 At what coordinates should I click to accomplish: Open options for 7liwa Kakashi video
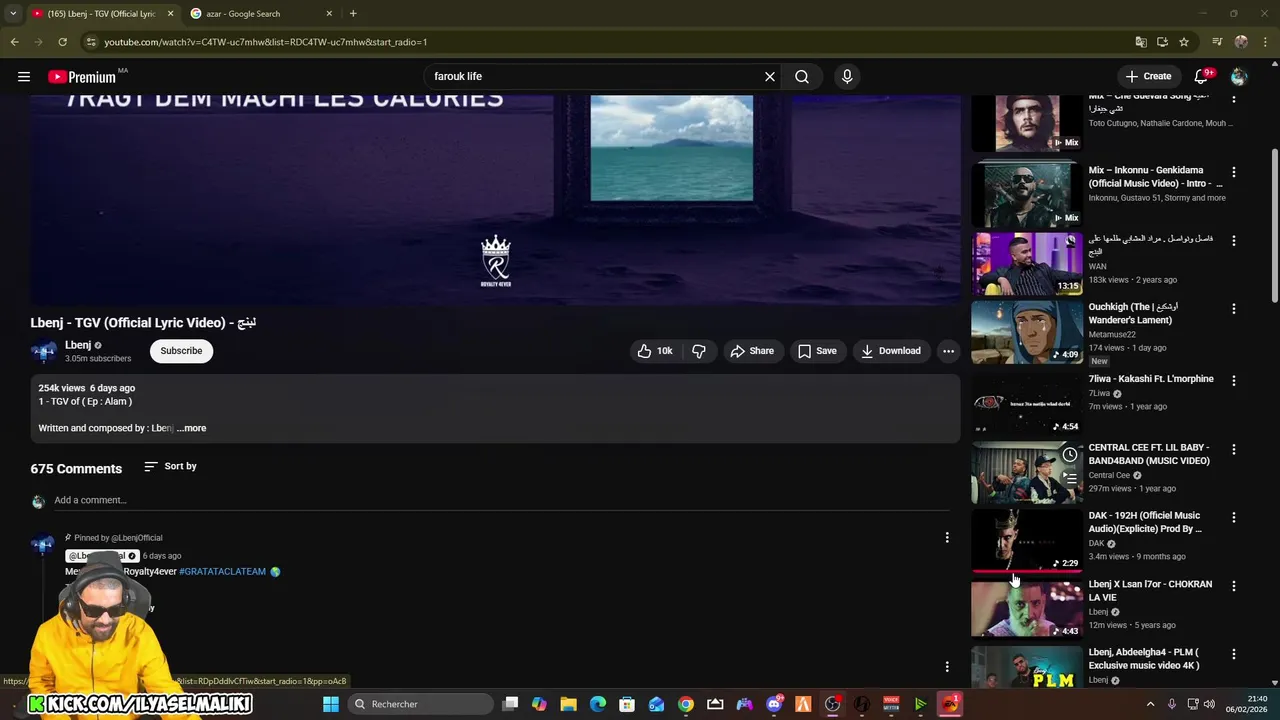[x=1233, y=381]
